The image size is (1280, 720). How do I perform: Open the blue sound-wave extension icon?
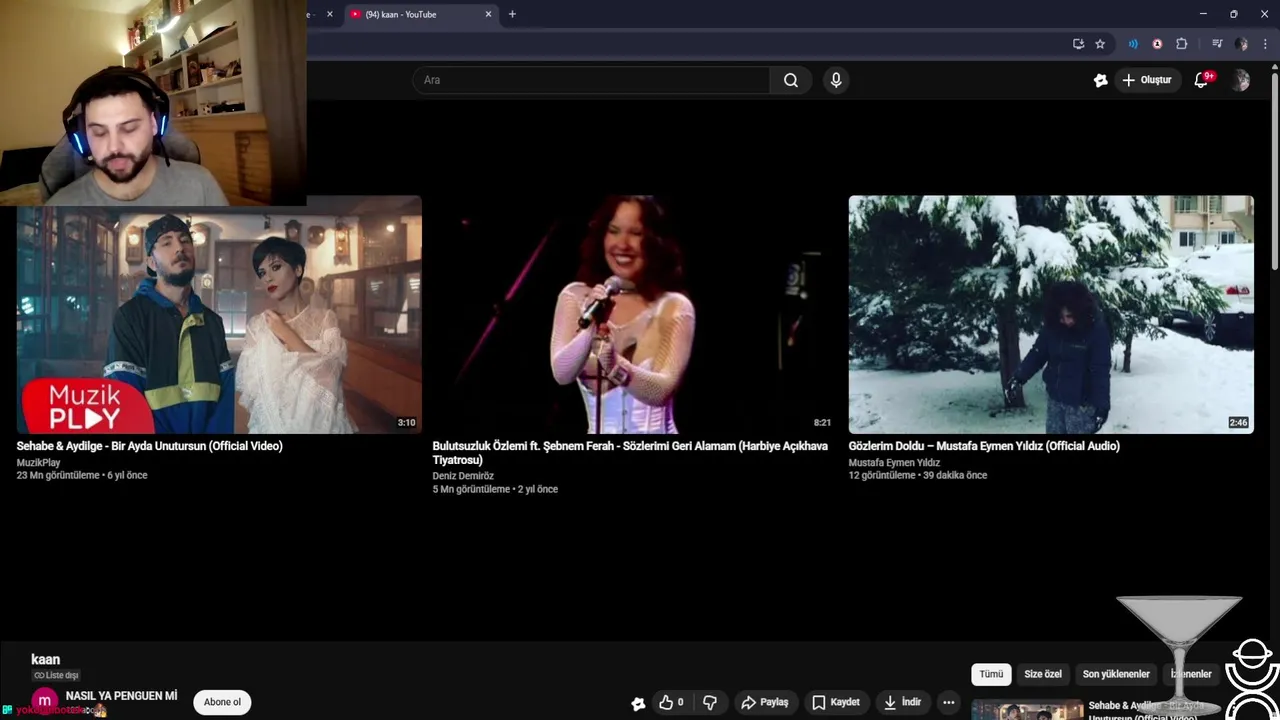1133,44
